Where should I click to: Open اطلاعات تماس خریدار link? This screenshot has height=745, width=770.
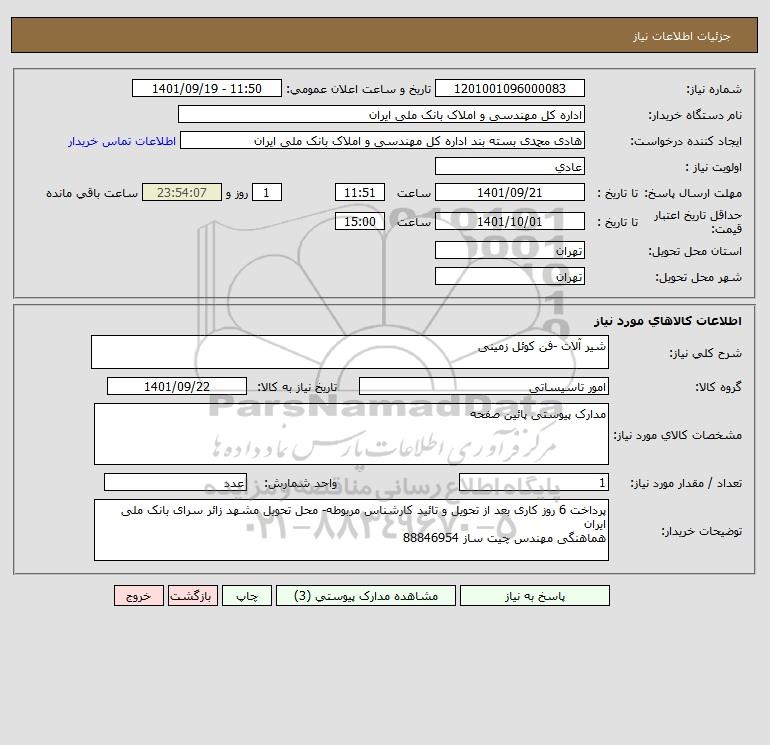click(122, 141)
